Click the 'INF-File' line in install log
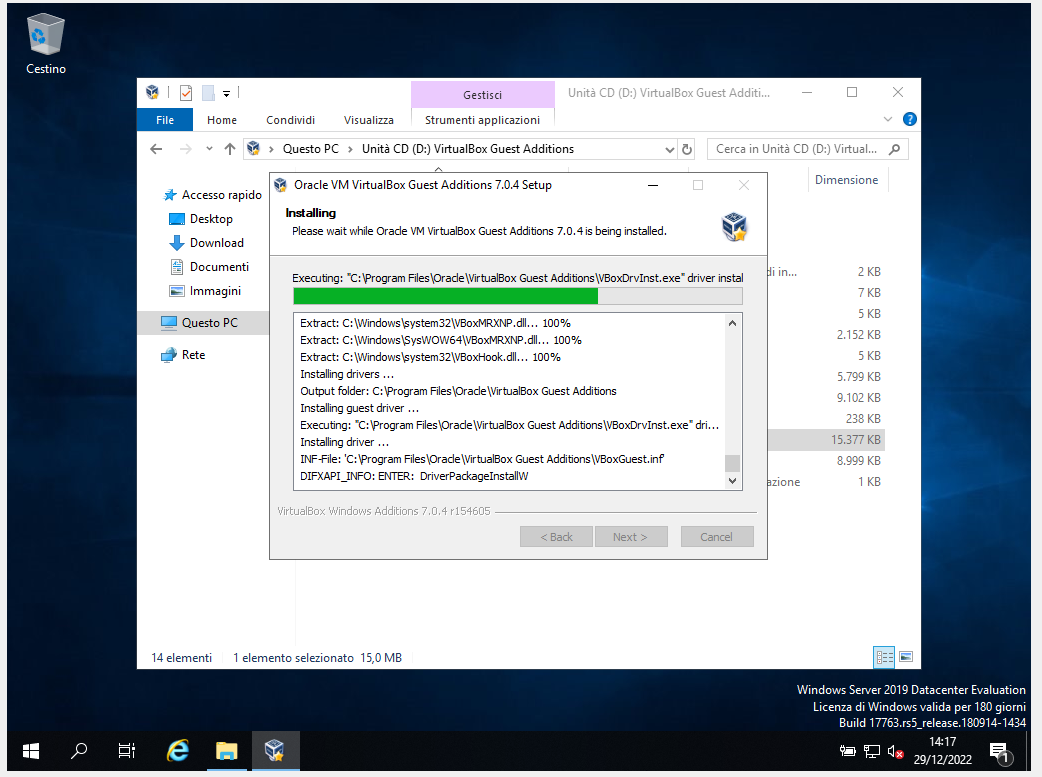The height and width of the screenshot is (777, 1042). [x=482, y=459]
